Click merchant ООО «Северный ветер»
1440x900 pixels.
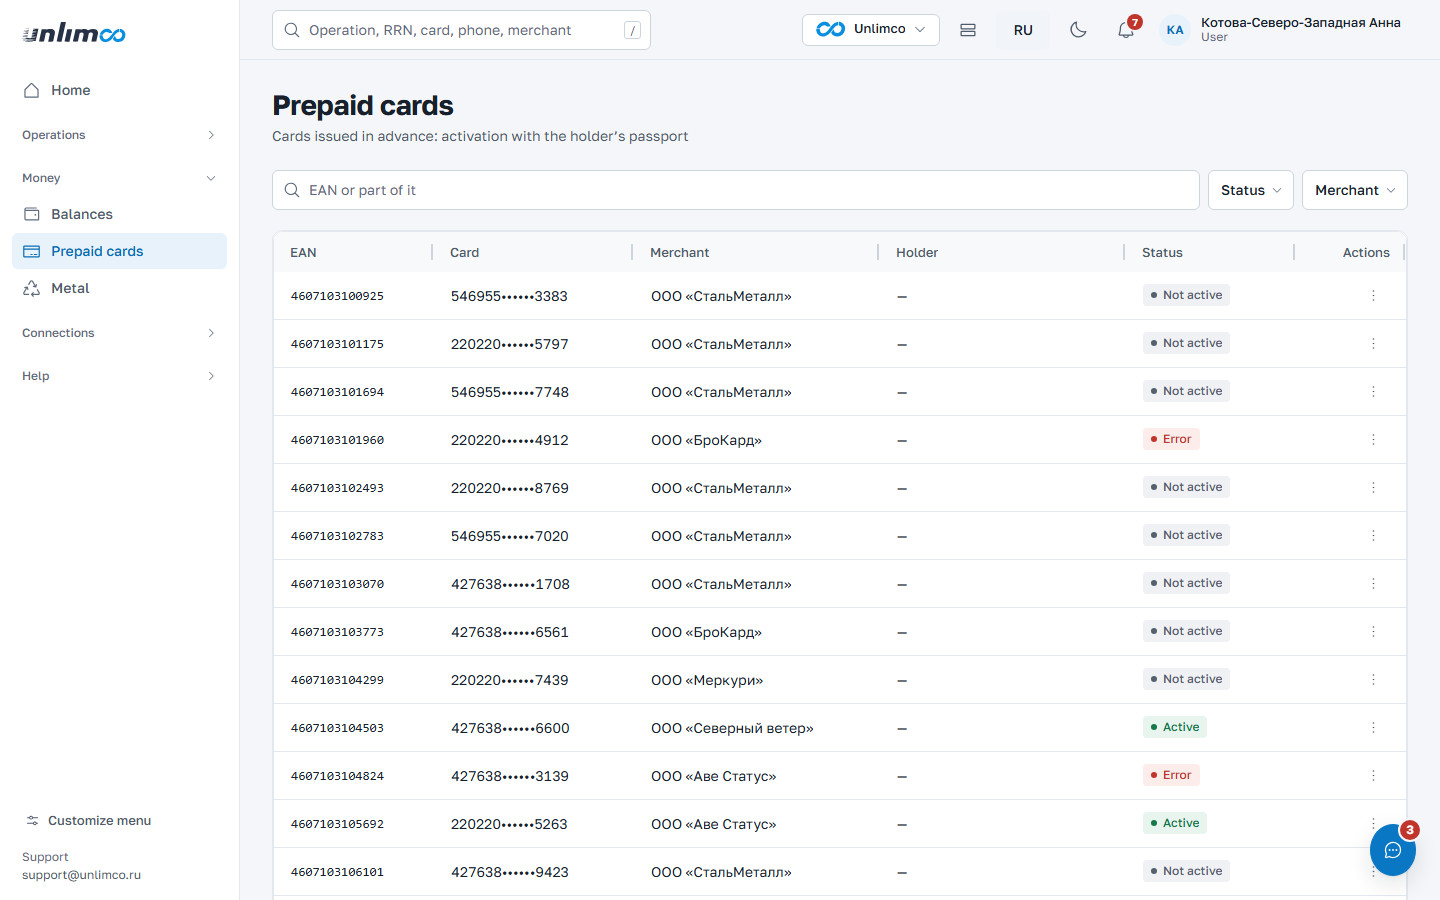click(732, 728)
